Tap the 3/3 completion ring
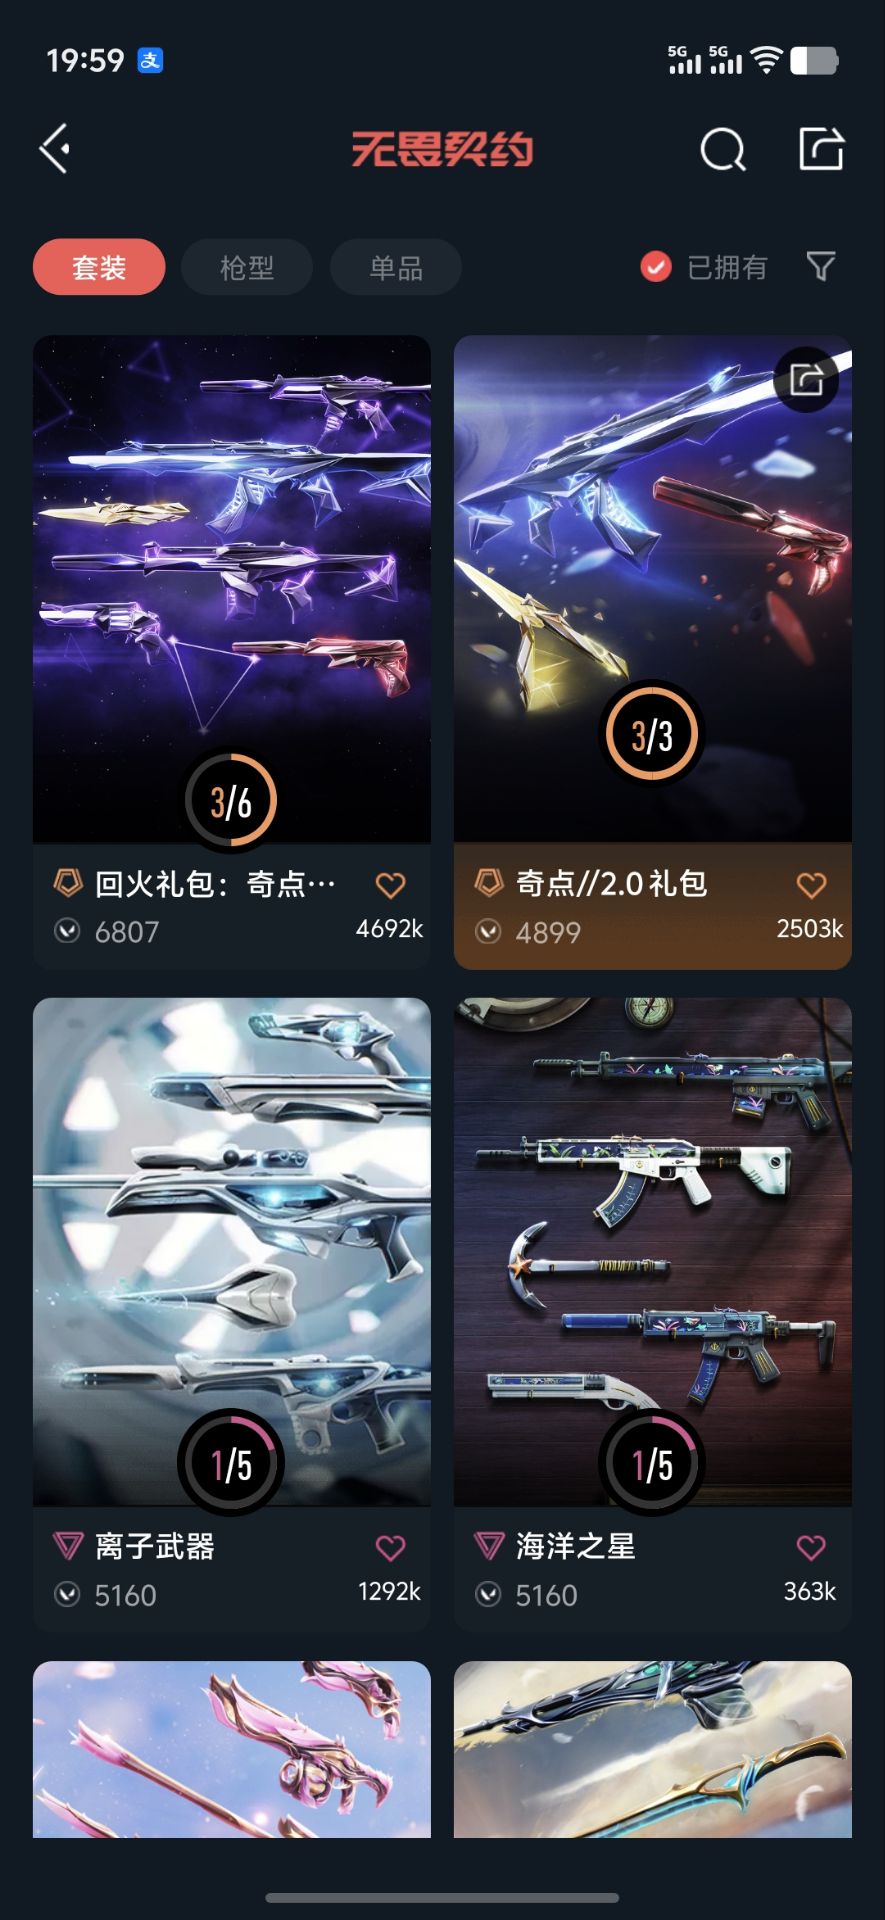Image resolution: width=885 pixels, height=1920 pixels. click(x=652, y=735)
